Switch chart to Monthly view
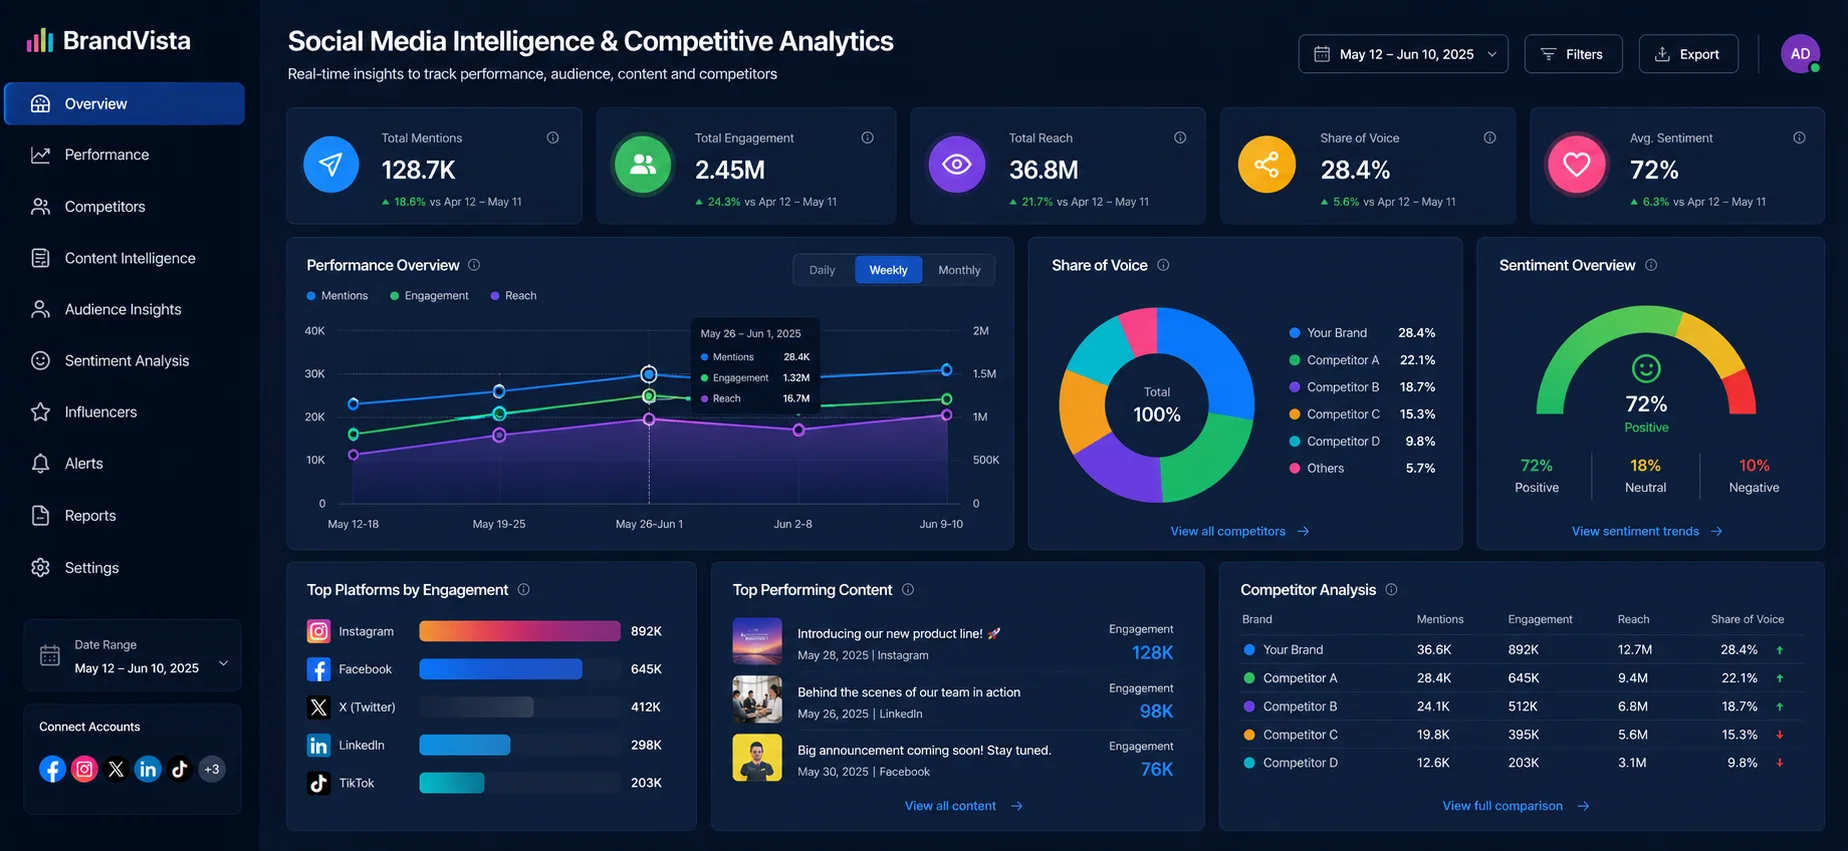The height and width of the screenshot is (851, 1848). click(959, 270)
